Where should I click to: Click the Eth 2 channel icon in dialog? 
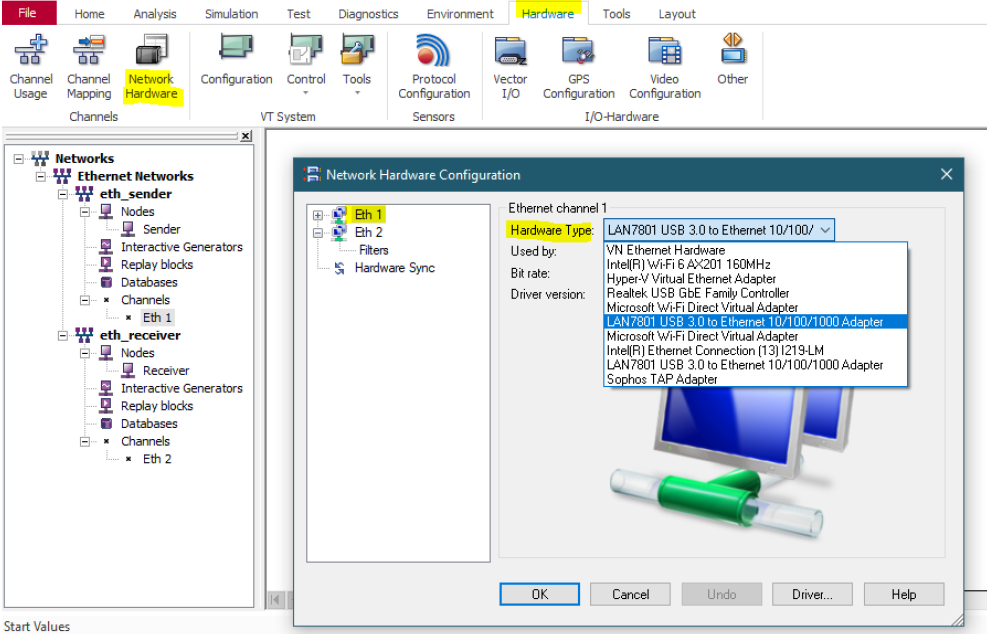pos(339,232)
